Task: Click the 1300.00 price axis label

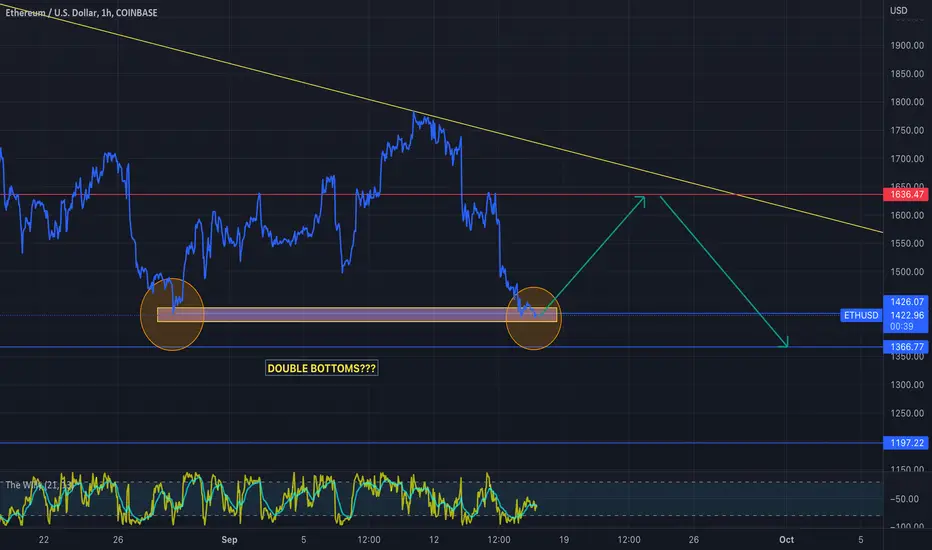Action: click(x=907, y=385)
